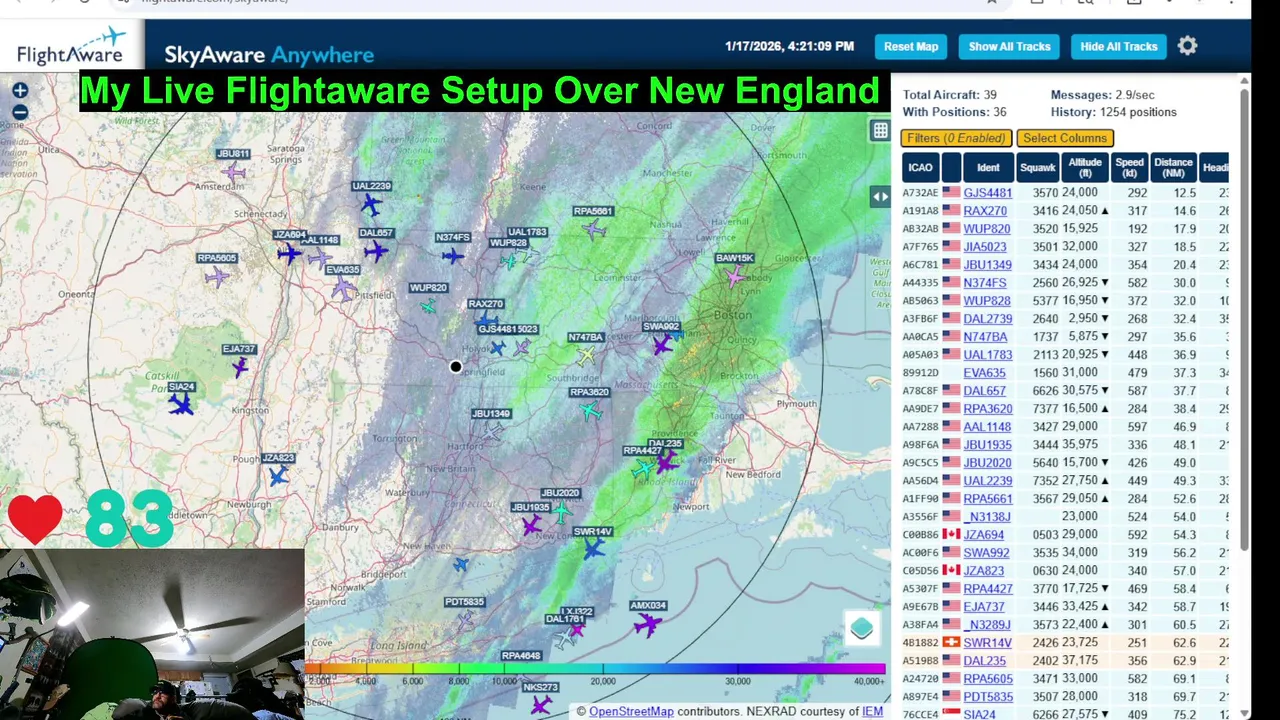Image resolution: width=1280 pixels, height=720 pixels.
Task: Open the layer switcher diamond icon
Action: [862, 628]
